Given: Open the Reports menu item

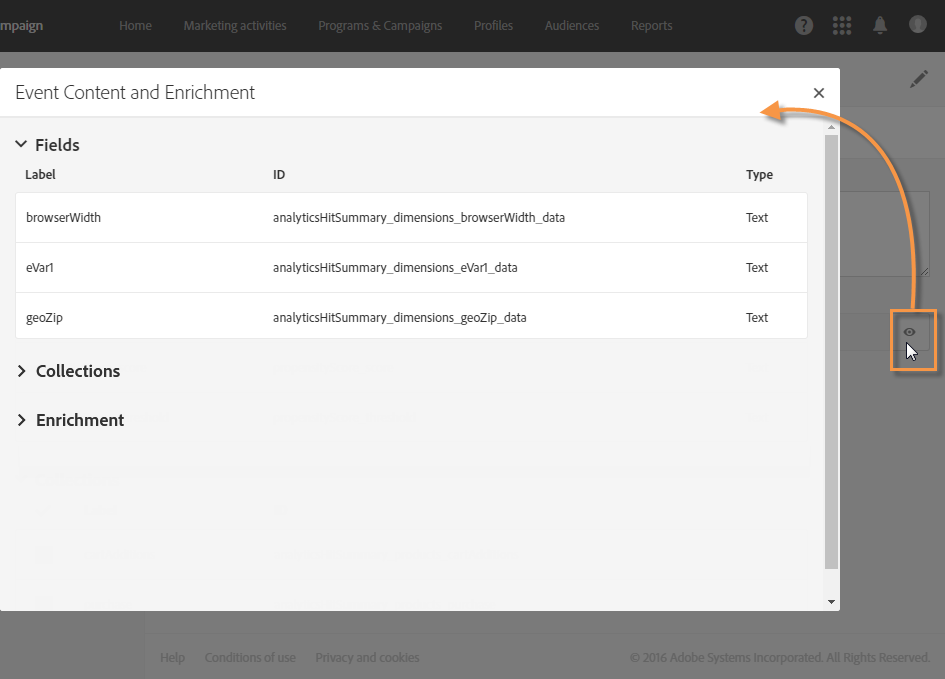Looking at the screenshot, I should 651,25.
